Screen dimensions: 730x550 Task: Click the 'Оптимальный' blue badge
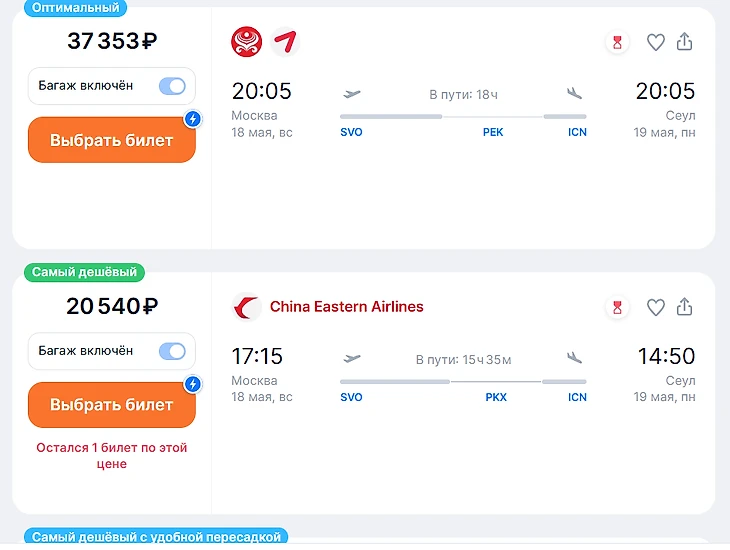click(x=75, y=7)
